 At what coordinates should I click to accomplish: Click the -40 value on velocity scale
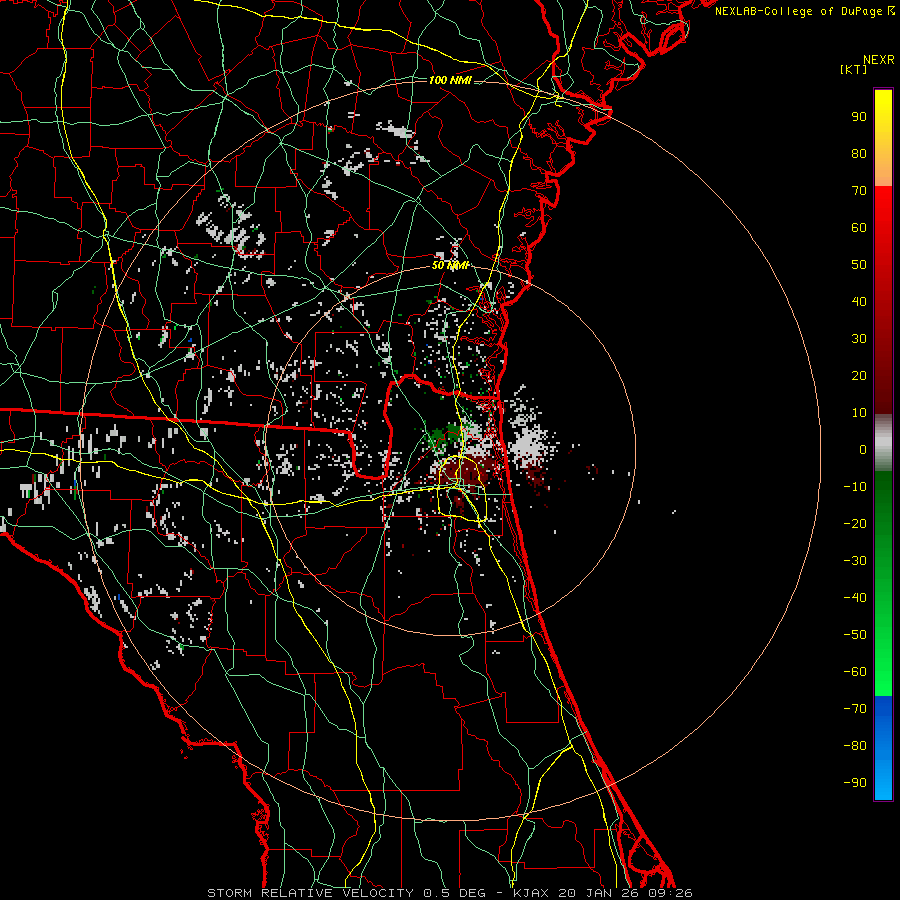pyautogui.click(x=855, y=598)
